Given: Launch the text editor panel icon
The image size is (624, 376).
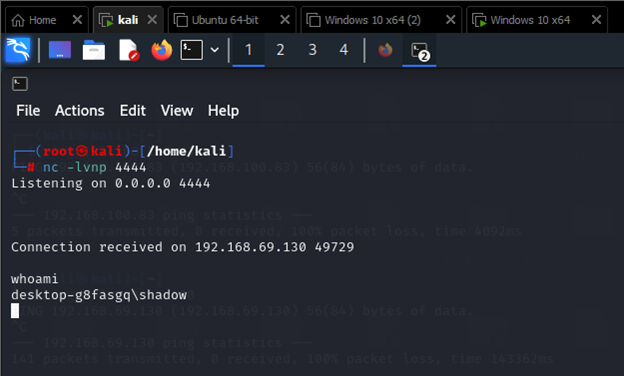Looking at the screenshot, I should (x=129, y=50).
